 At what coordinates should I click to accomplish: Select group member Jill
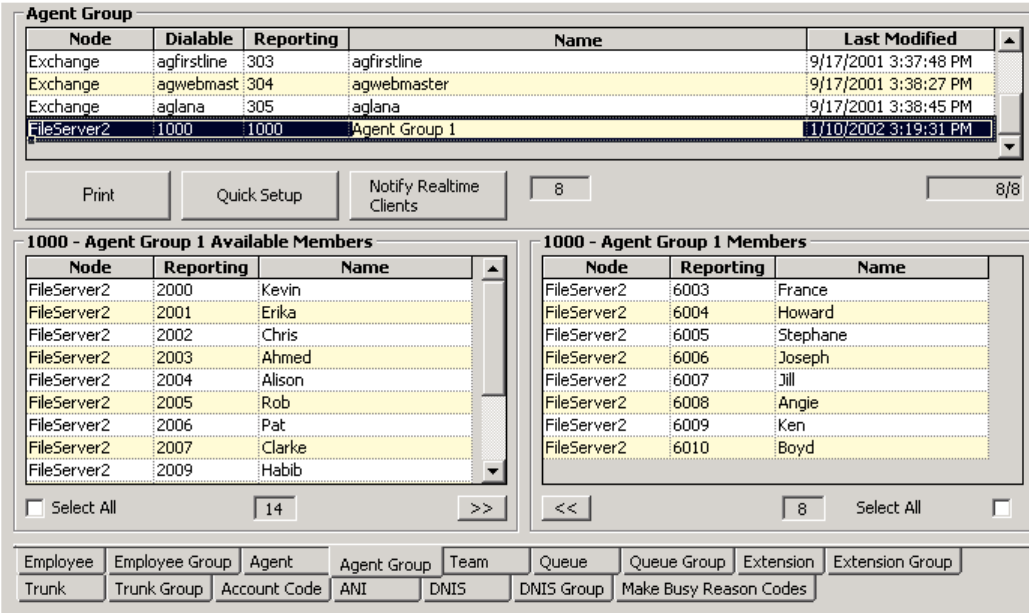[766, 380]
